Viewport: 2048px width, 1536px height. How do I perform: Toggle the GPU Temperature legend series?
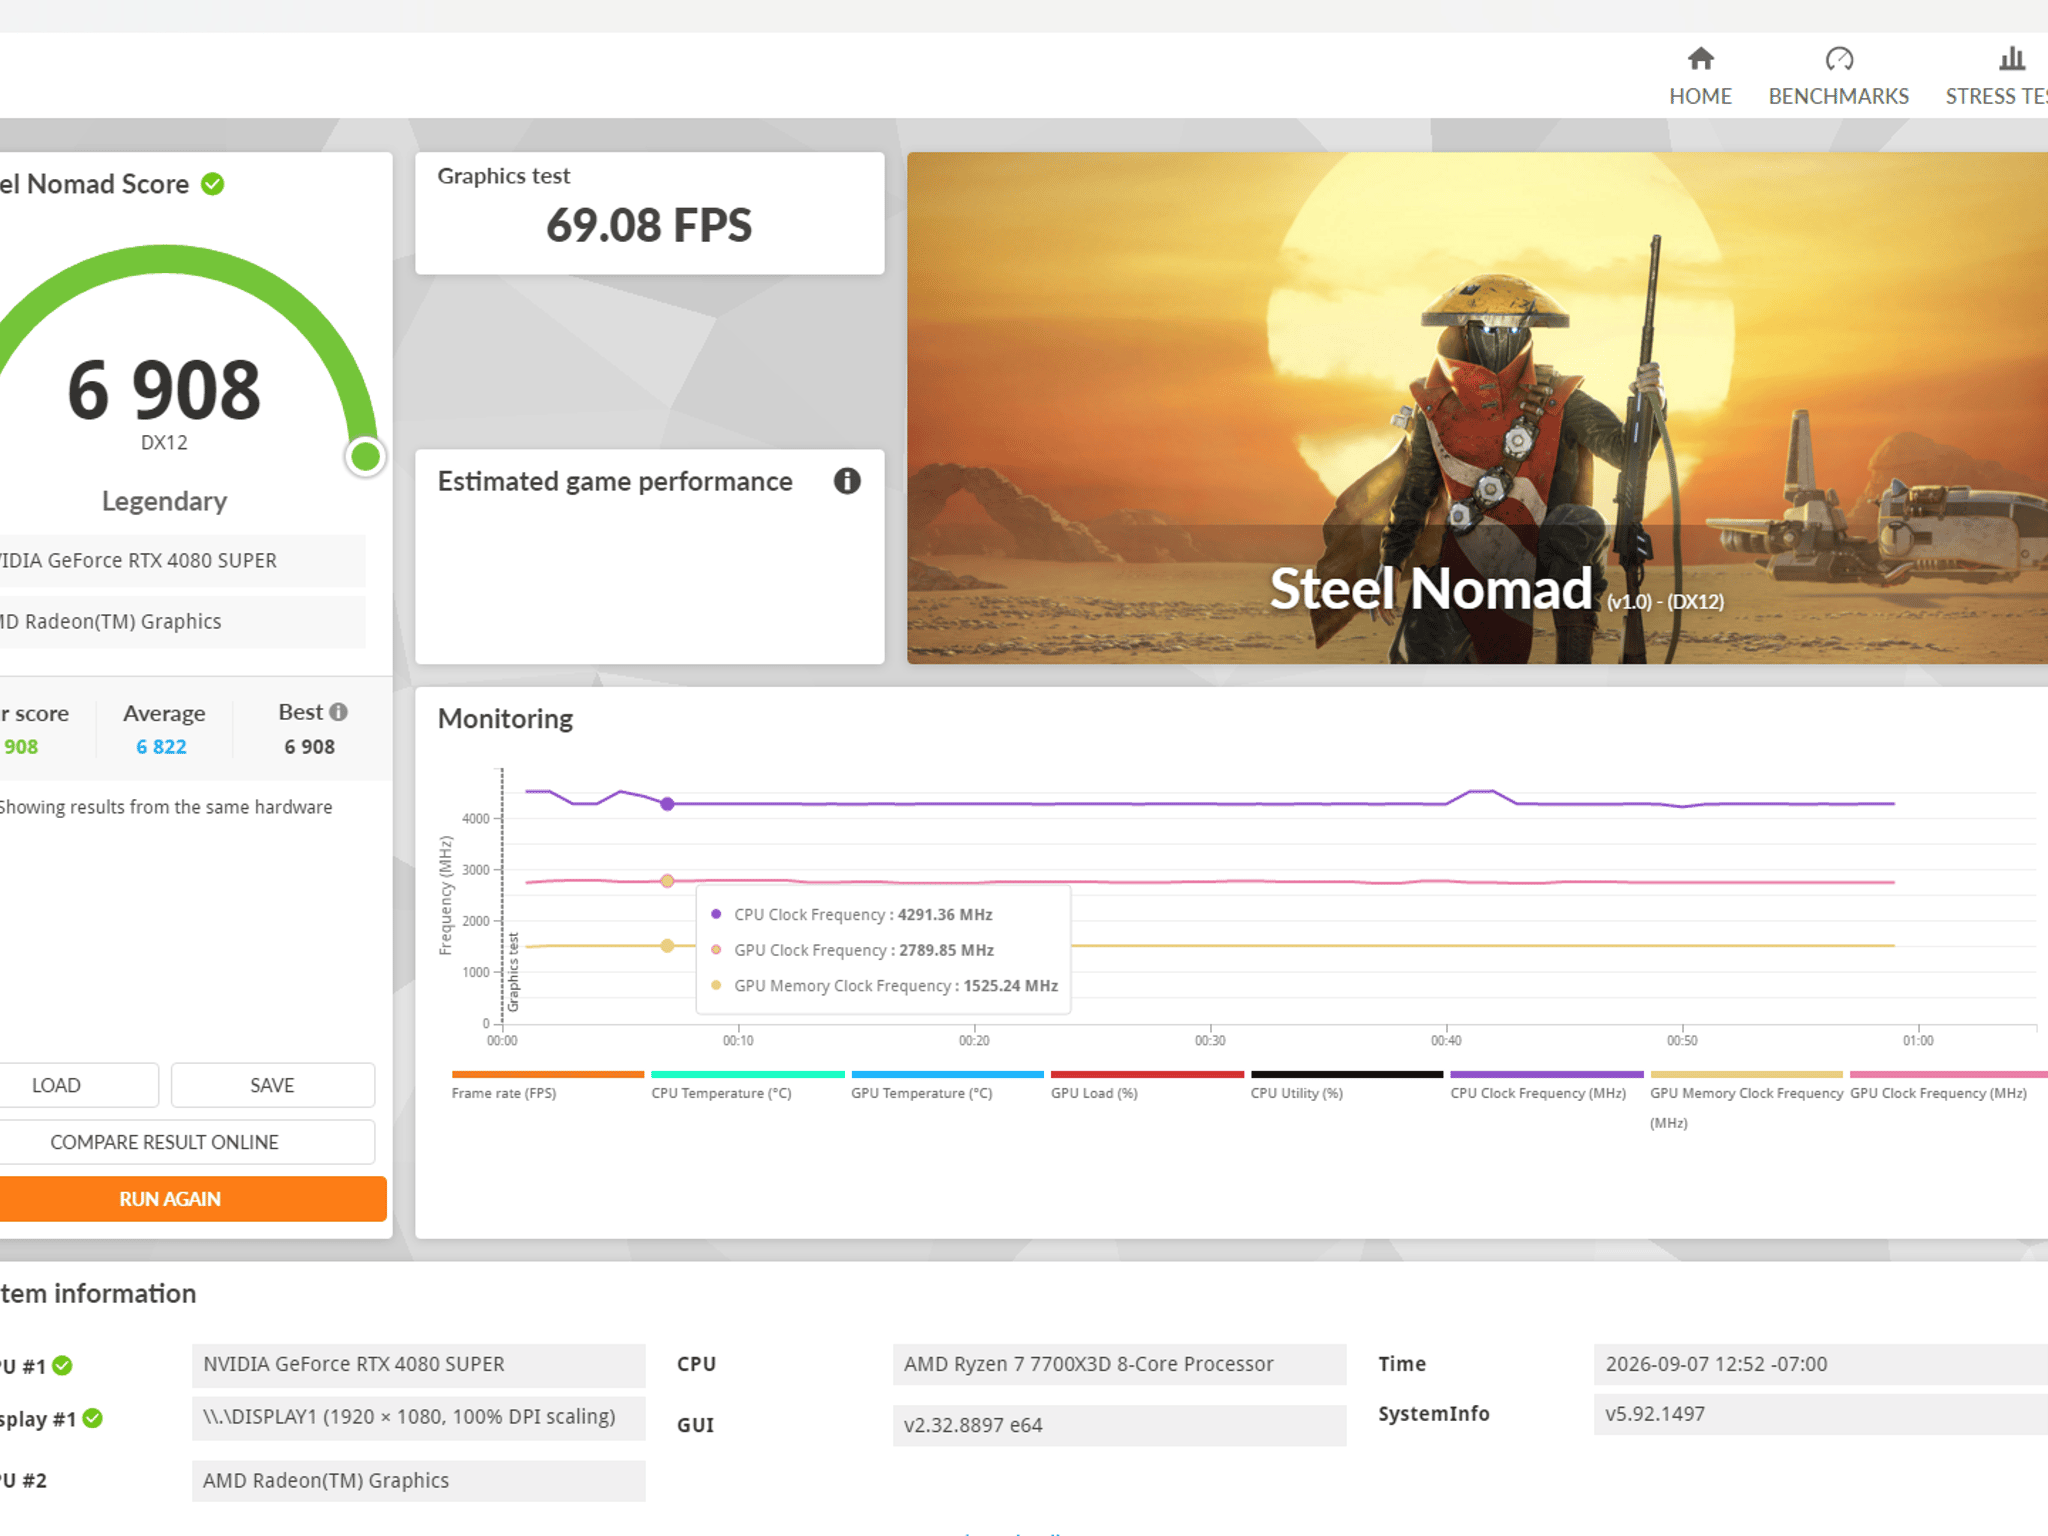click(x=947, y=1086)
